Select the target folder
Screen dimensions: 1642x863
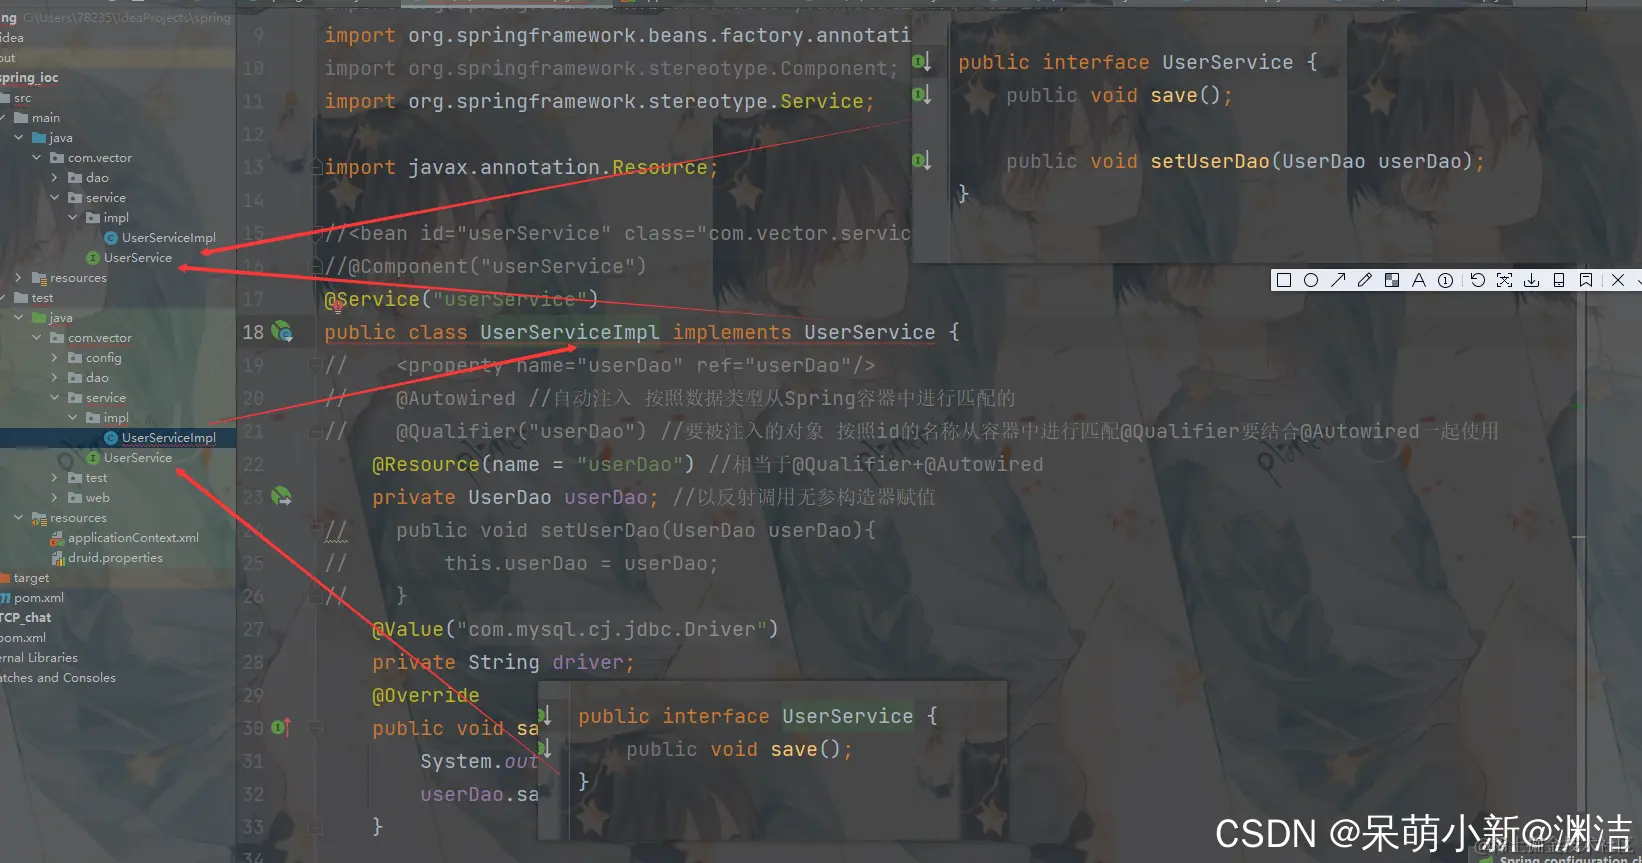pyautogui.click(x=24, y=578)
